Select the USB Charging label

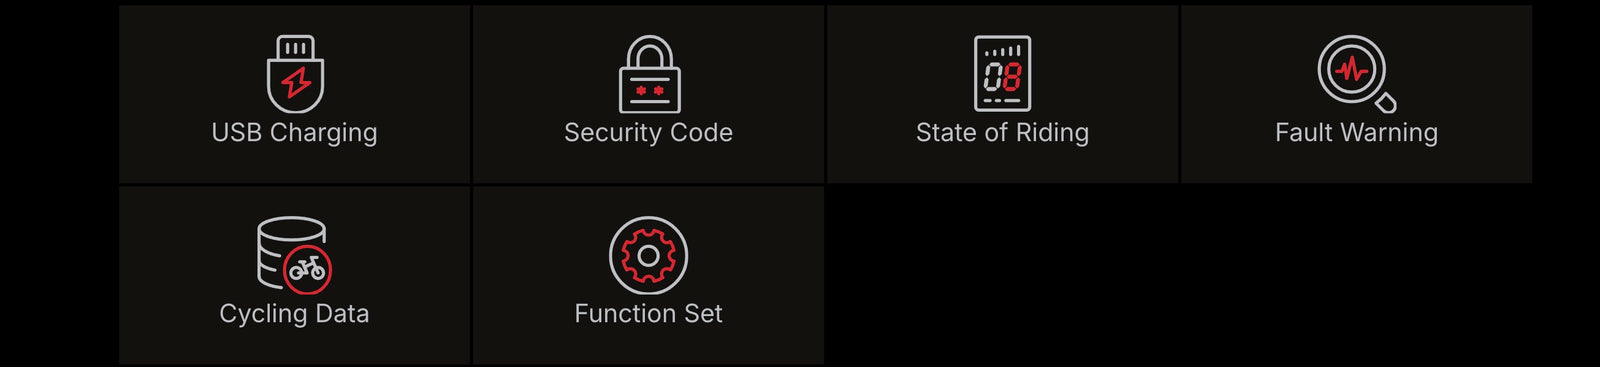pyautogui.click(x=295, y=133)
